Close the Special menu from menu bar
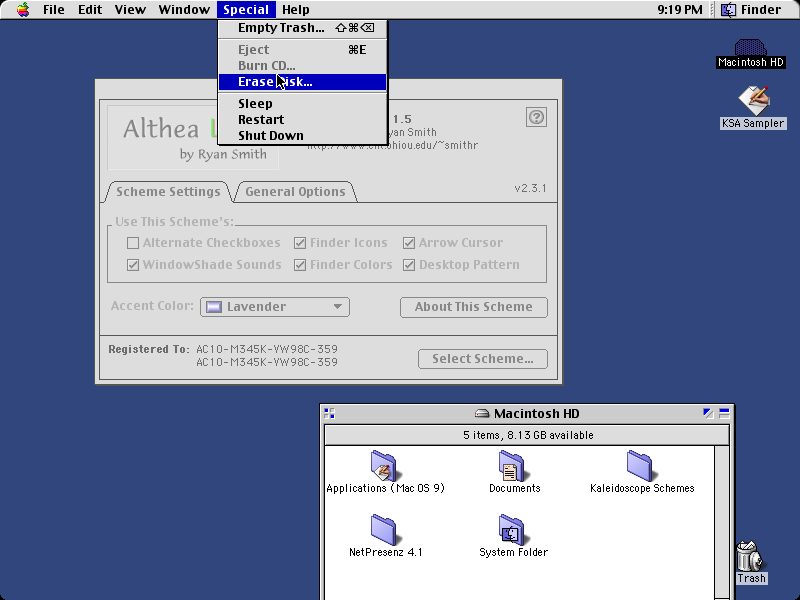 [246, 10]
